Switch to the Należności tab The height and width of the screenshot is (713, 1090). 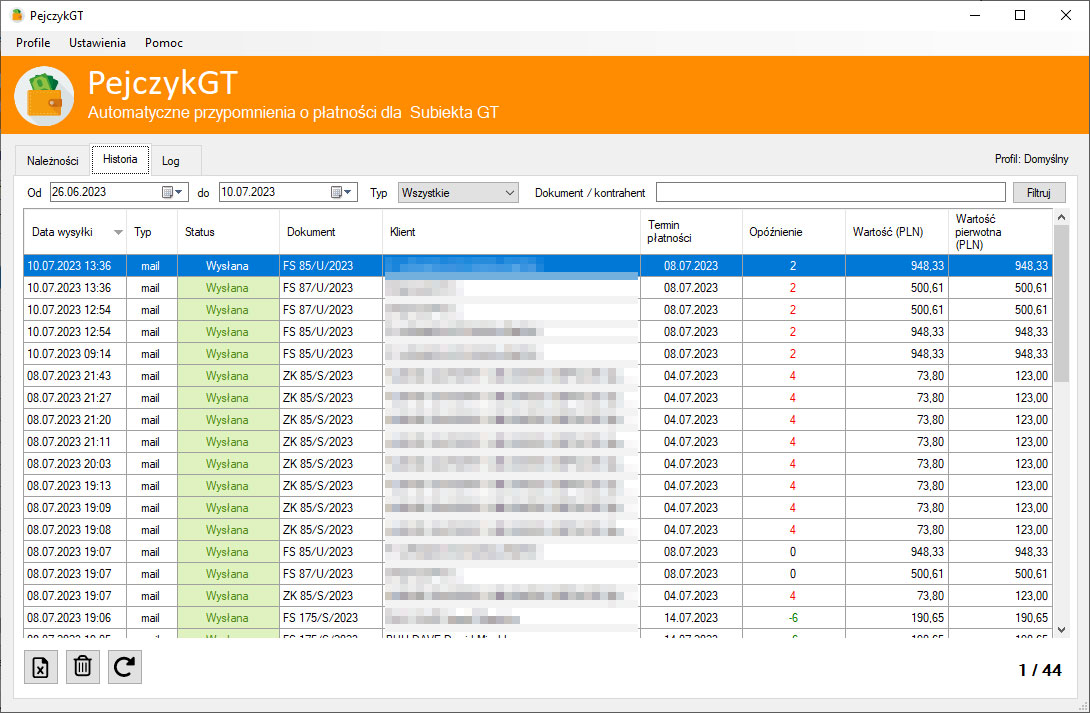point(53,161)
